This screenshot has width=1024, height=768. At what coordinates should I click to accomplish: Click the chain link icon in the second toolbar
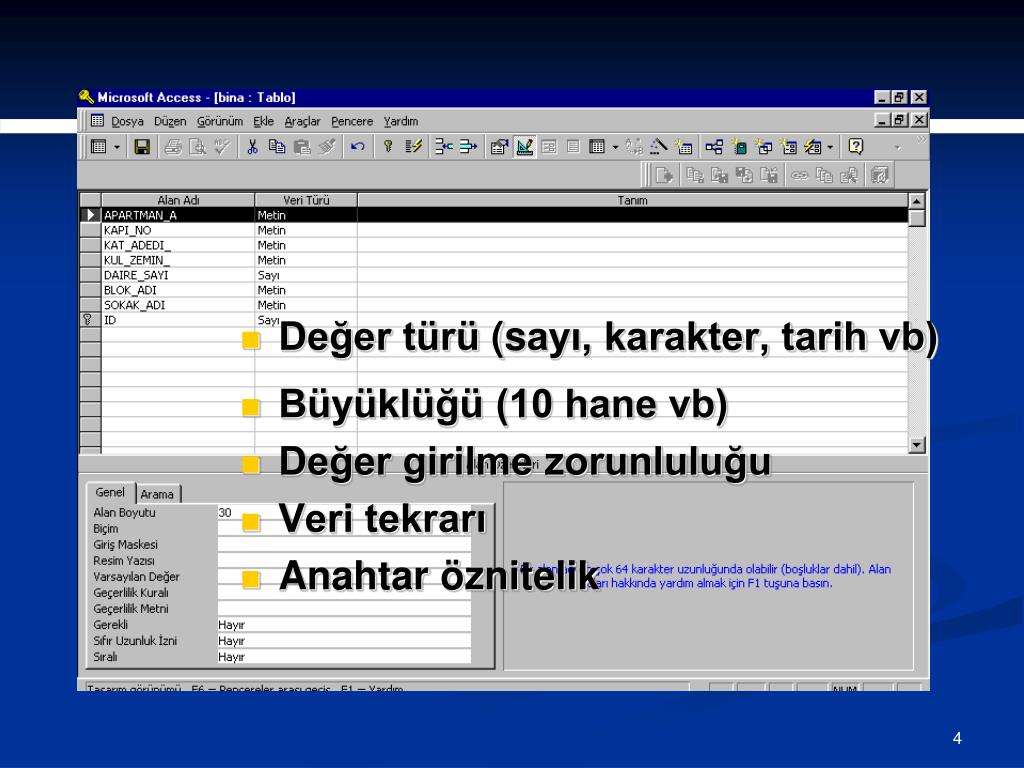(x=799, y=175)
